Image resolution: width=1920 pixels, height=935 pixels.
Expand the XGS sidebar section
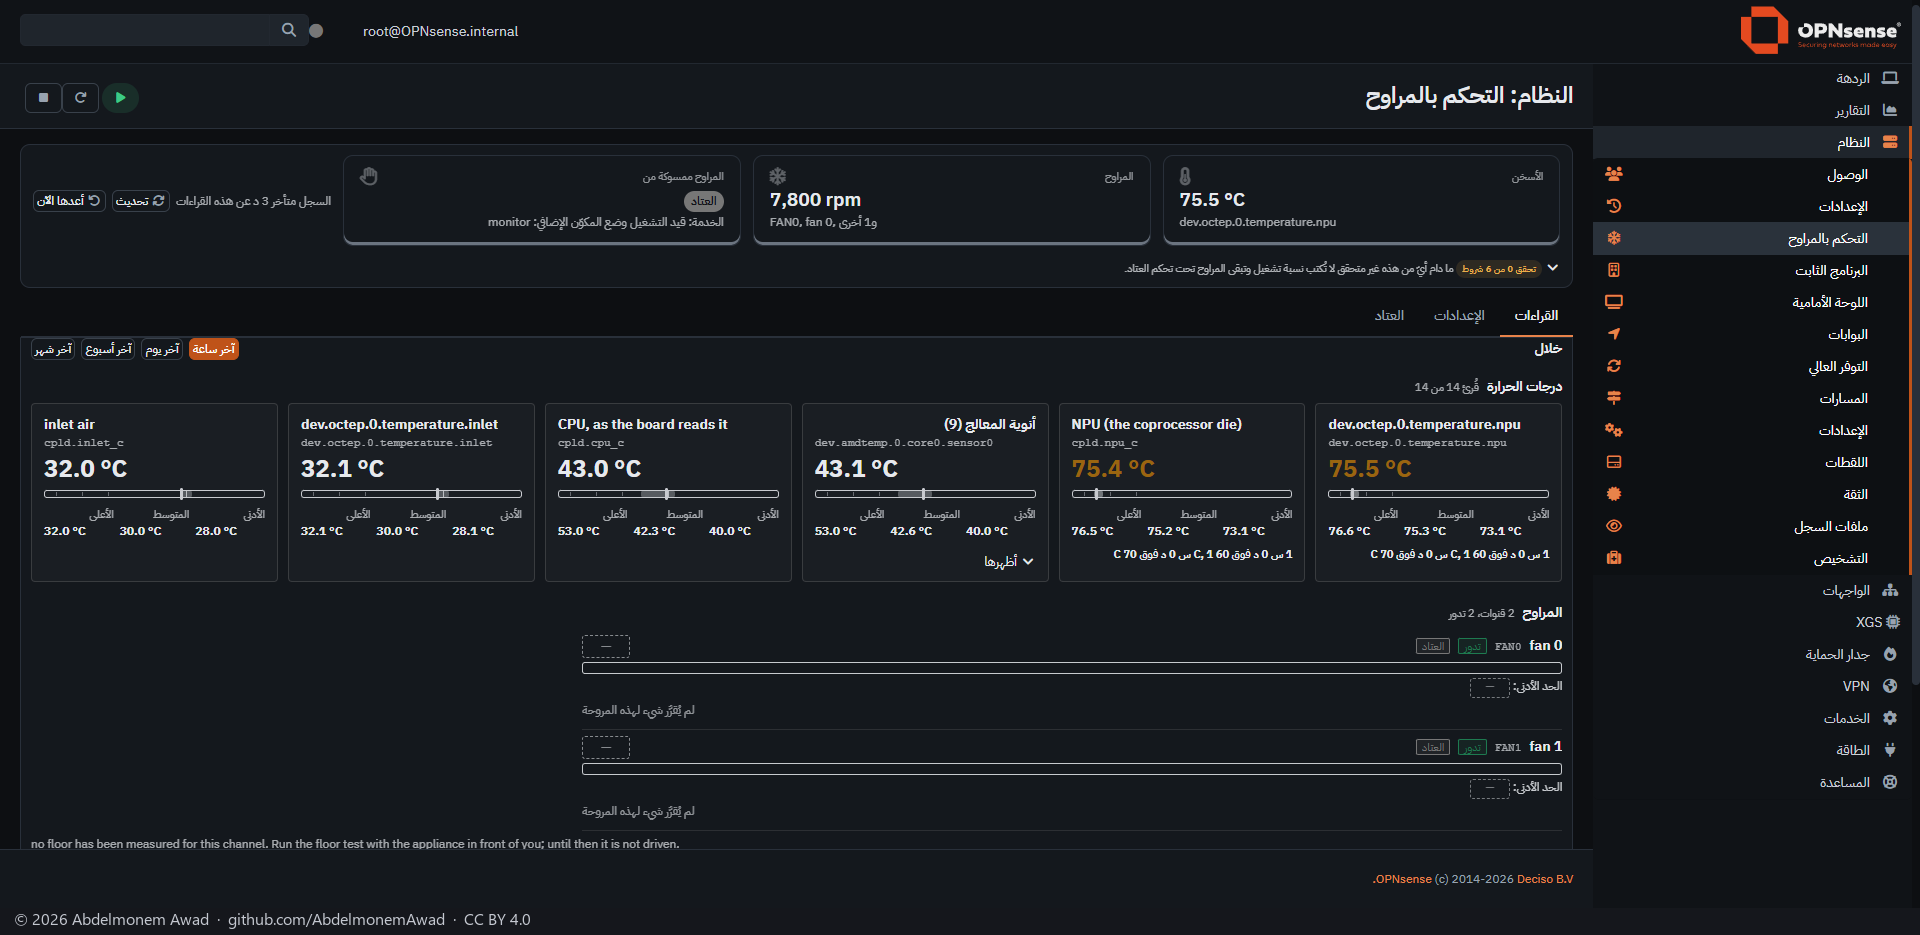tap(1752, 622)
